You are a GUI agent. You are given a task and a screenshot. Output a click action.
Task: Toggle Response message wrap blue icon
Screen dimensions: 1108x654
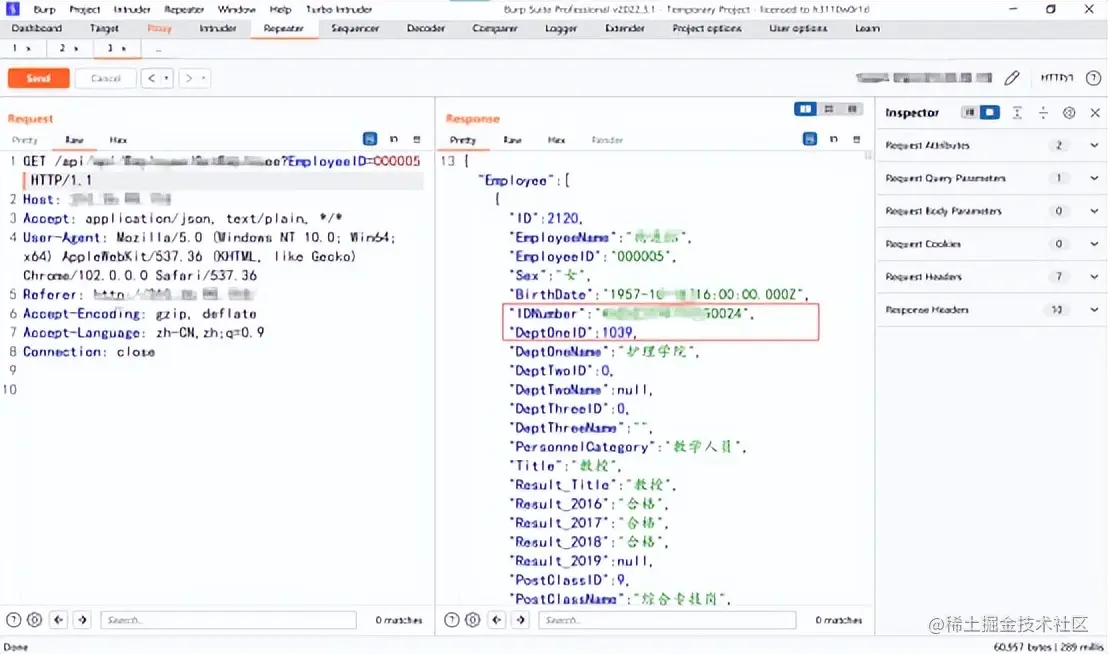click(x=810, y=139)
